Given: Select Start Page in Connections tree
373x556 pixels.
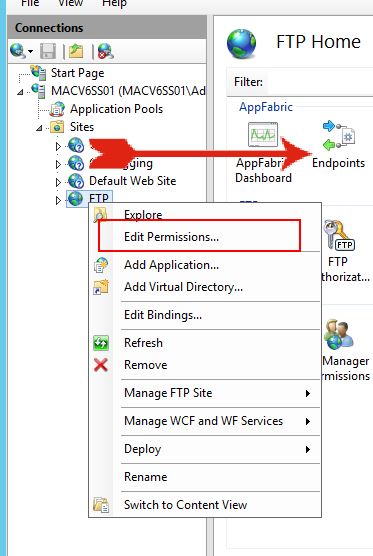Looking at the screenshot, I should [x=78, y=73].
